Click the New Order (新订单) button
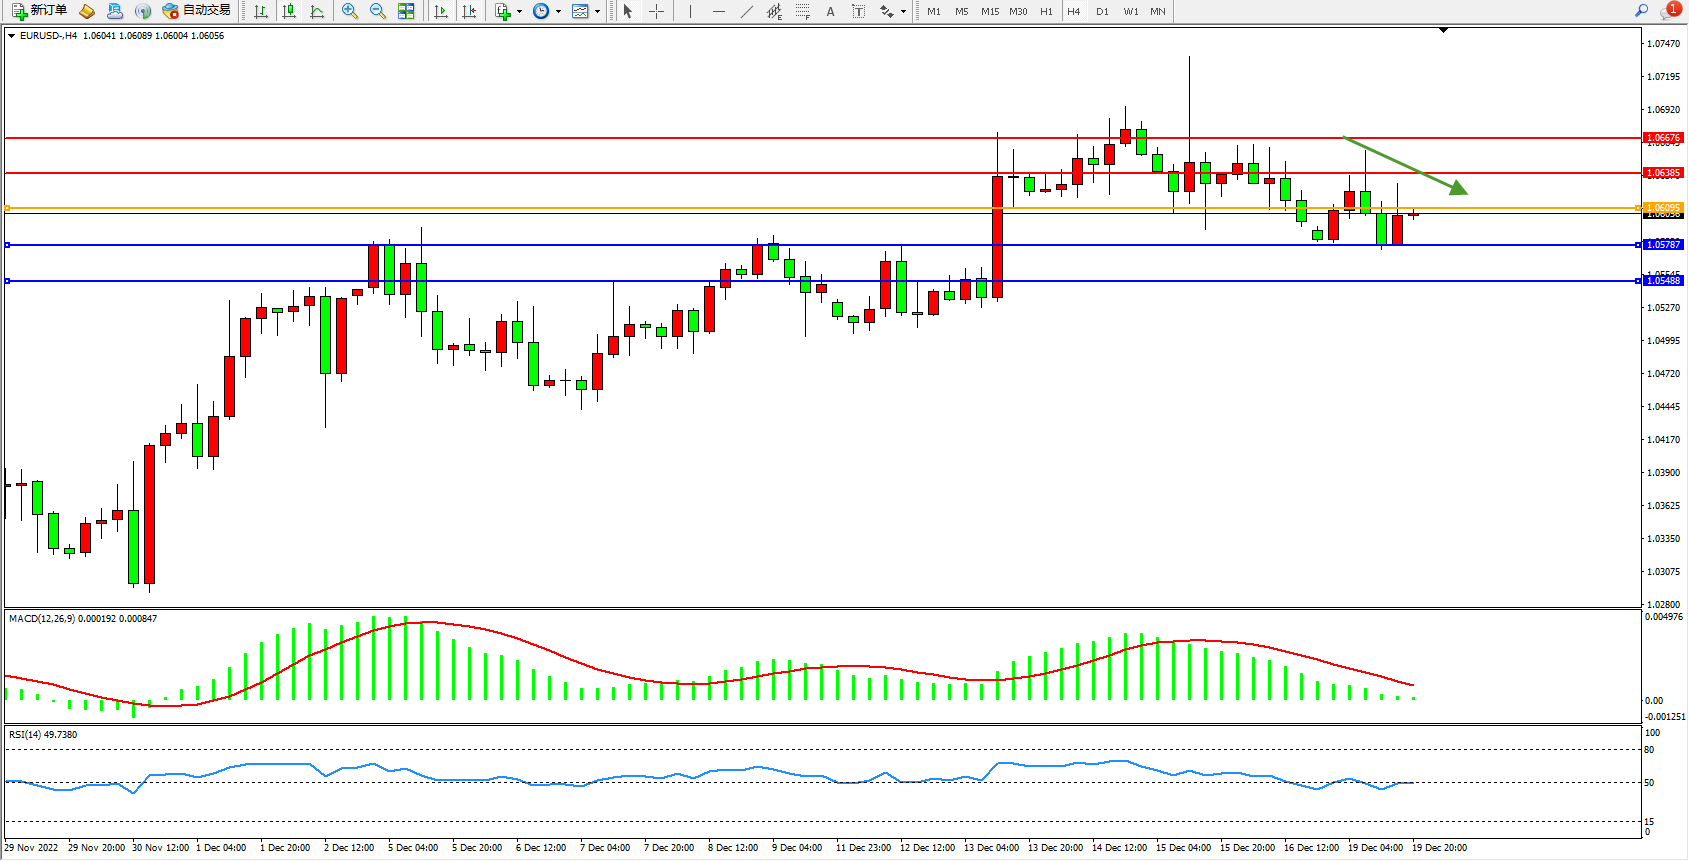 click(40, 11)
